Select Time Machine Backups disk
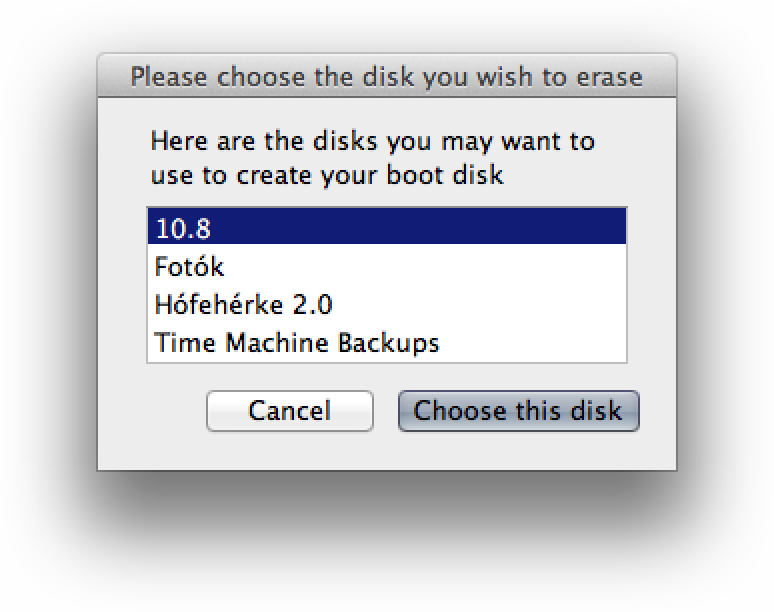This screenshot has width=774, height=612. click(387, 343)
